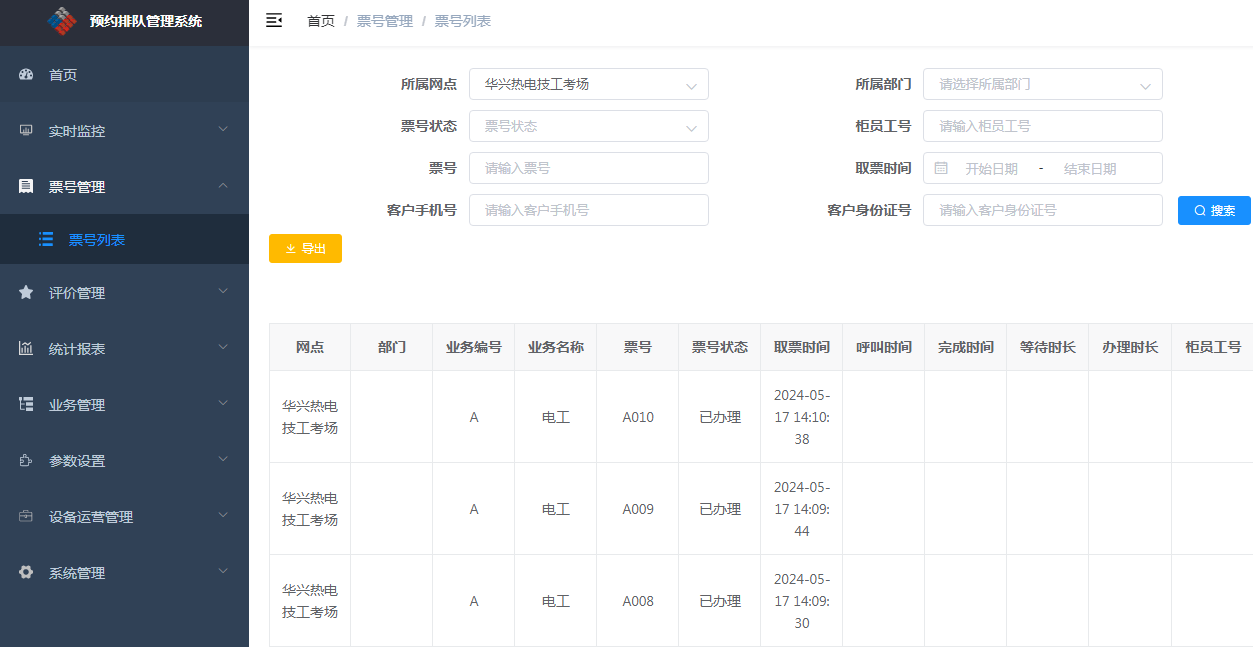Image resolution: width=1253 pixels, height=647 pixels.
Task: Open the 所属网点 dropdown
Action: pos(588,84)
